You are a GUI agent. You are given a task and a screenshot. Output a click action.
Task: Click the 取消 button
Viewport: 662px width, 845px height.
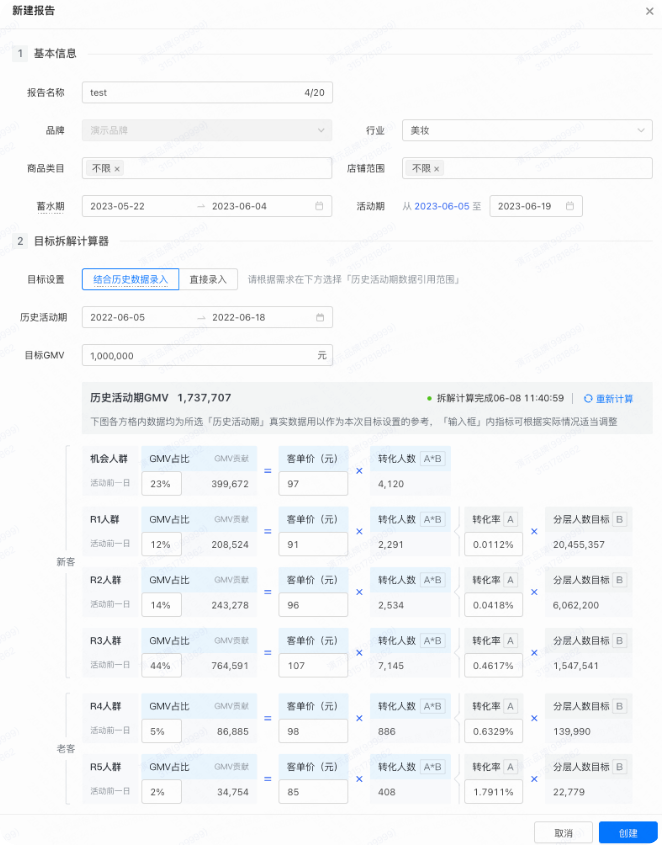[x=563, y=833]
